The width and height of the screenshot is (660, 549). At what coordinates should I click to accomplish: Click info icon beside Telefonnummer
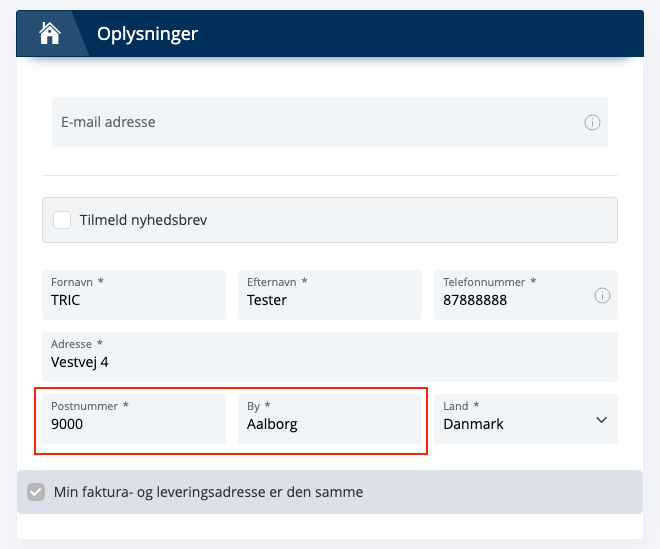pyautogui.click(x=601, y=295)
